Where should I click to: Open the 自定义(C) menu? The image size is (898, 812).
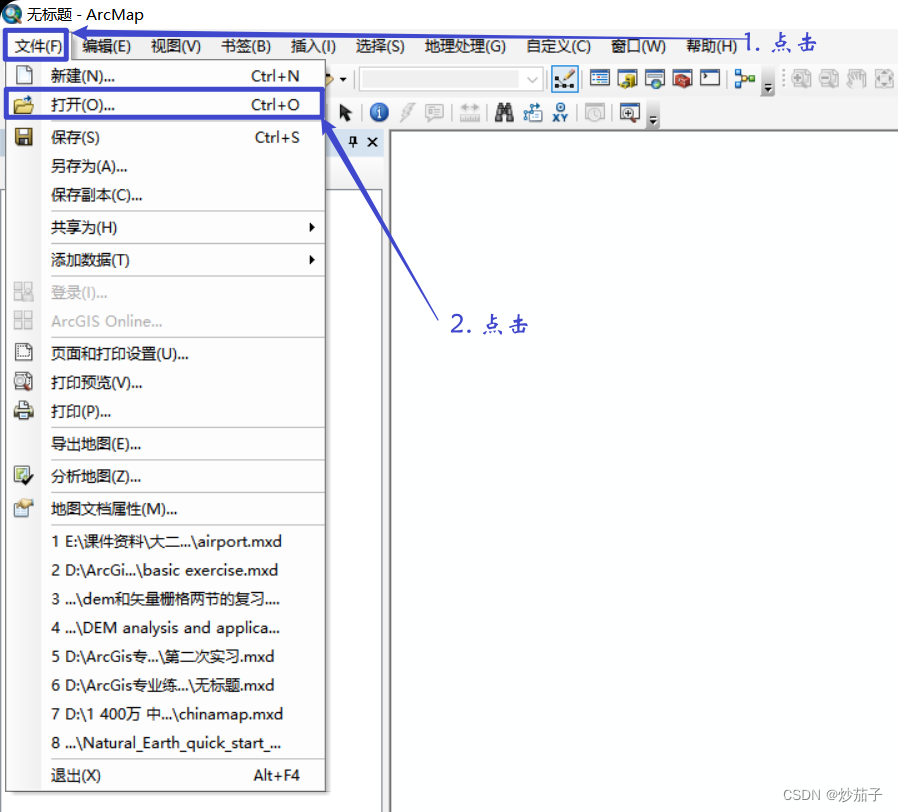[x=558, y=46]
